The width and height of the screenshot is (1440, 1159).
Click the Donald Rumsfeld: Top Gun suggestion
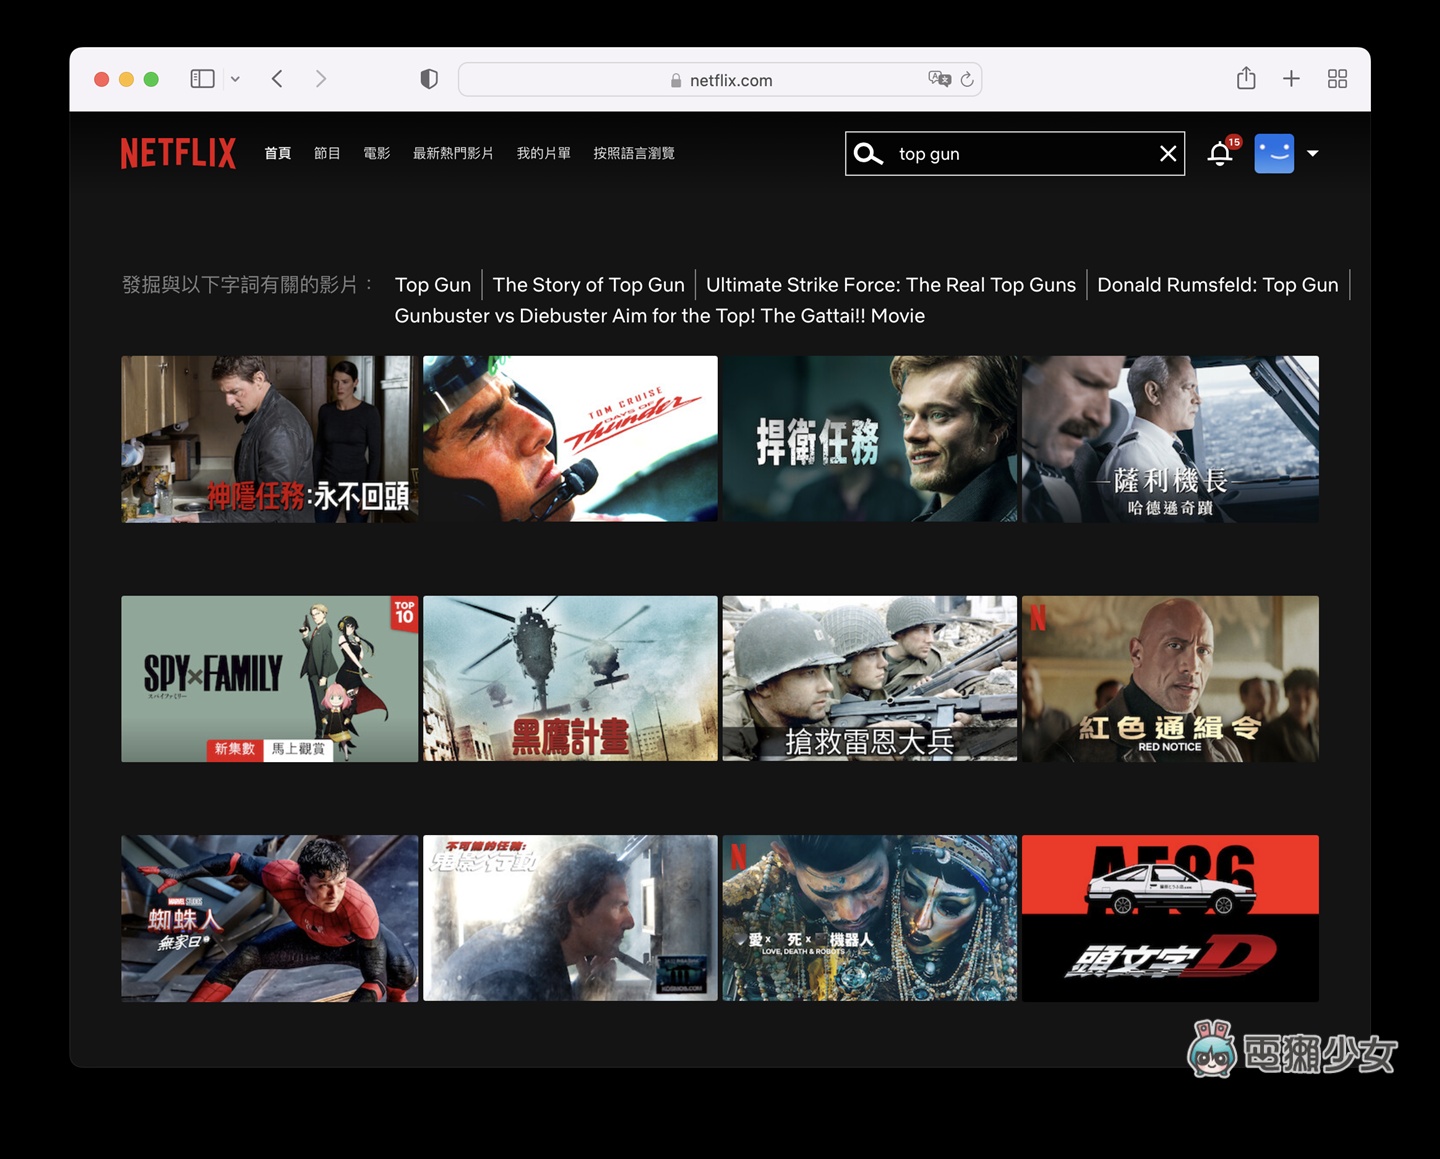tap(1217, 285)
